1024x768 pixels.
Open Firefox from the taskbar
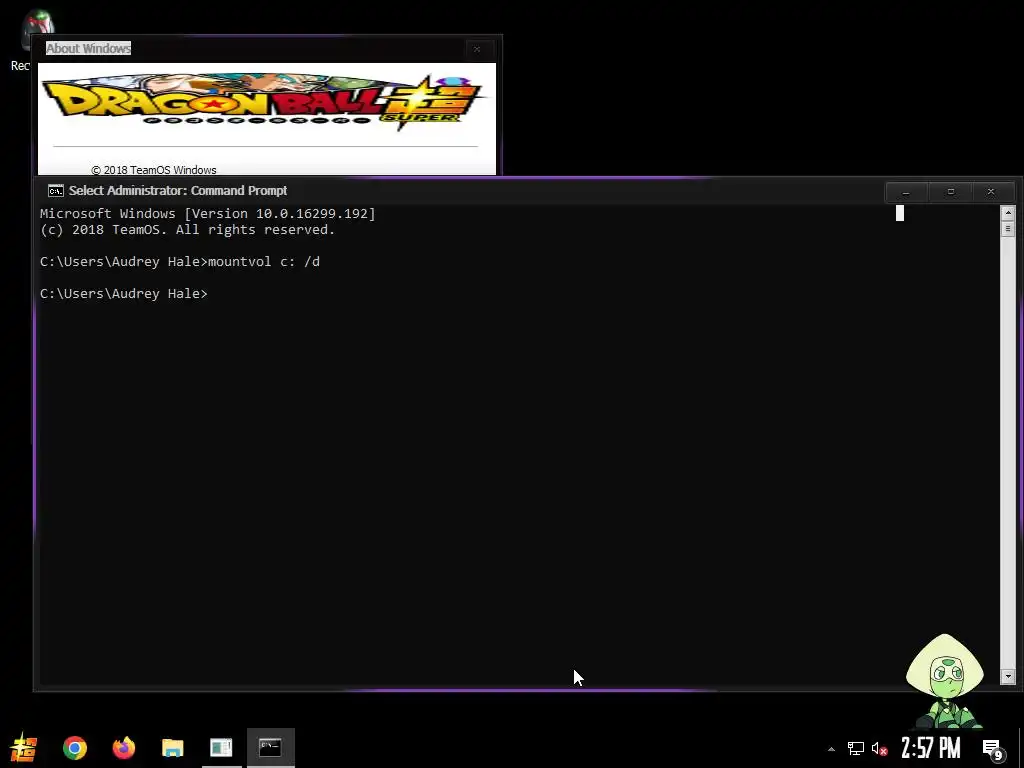pos(123,748)
